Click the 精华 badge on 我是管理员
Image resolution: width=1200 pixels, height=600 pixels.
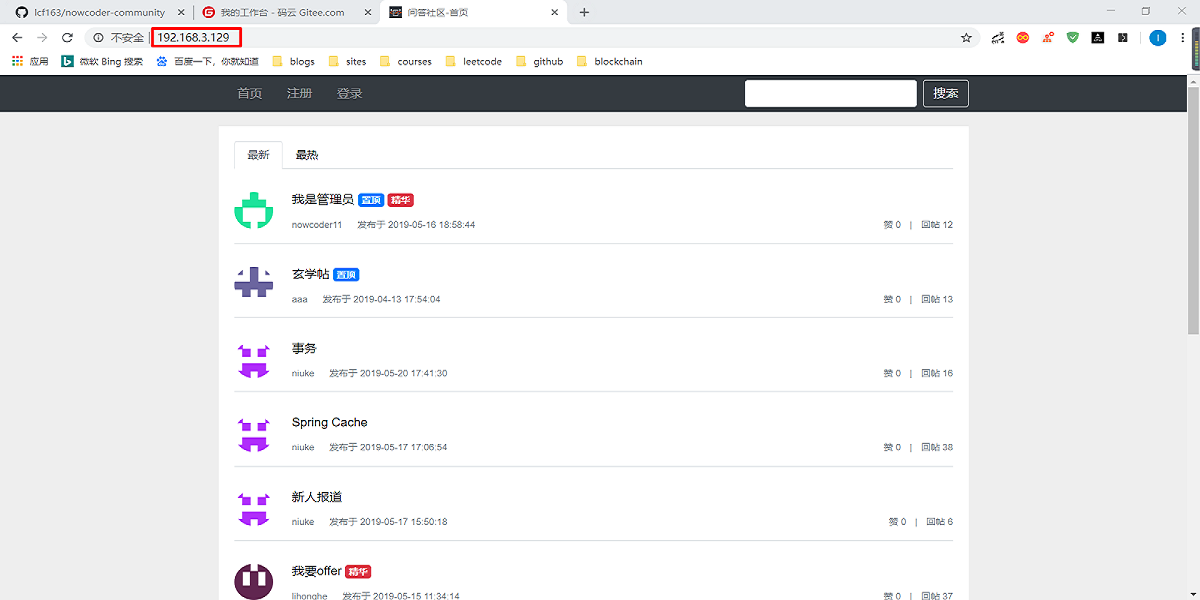point(401,200)
